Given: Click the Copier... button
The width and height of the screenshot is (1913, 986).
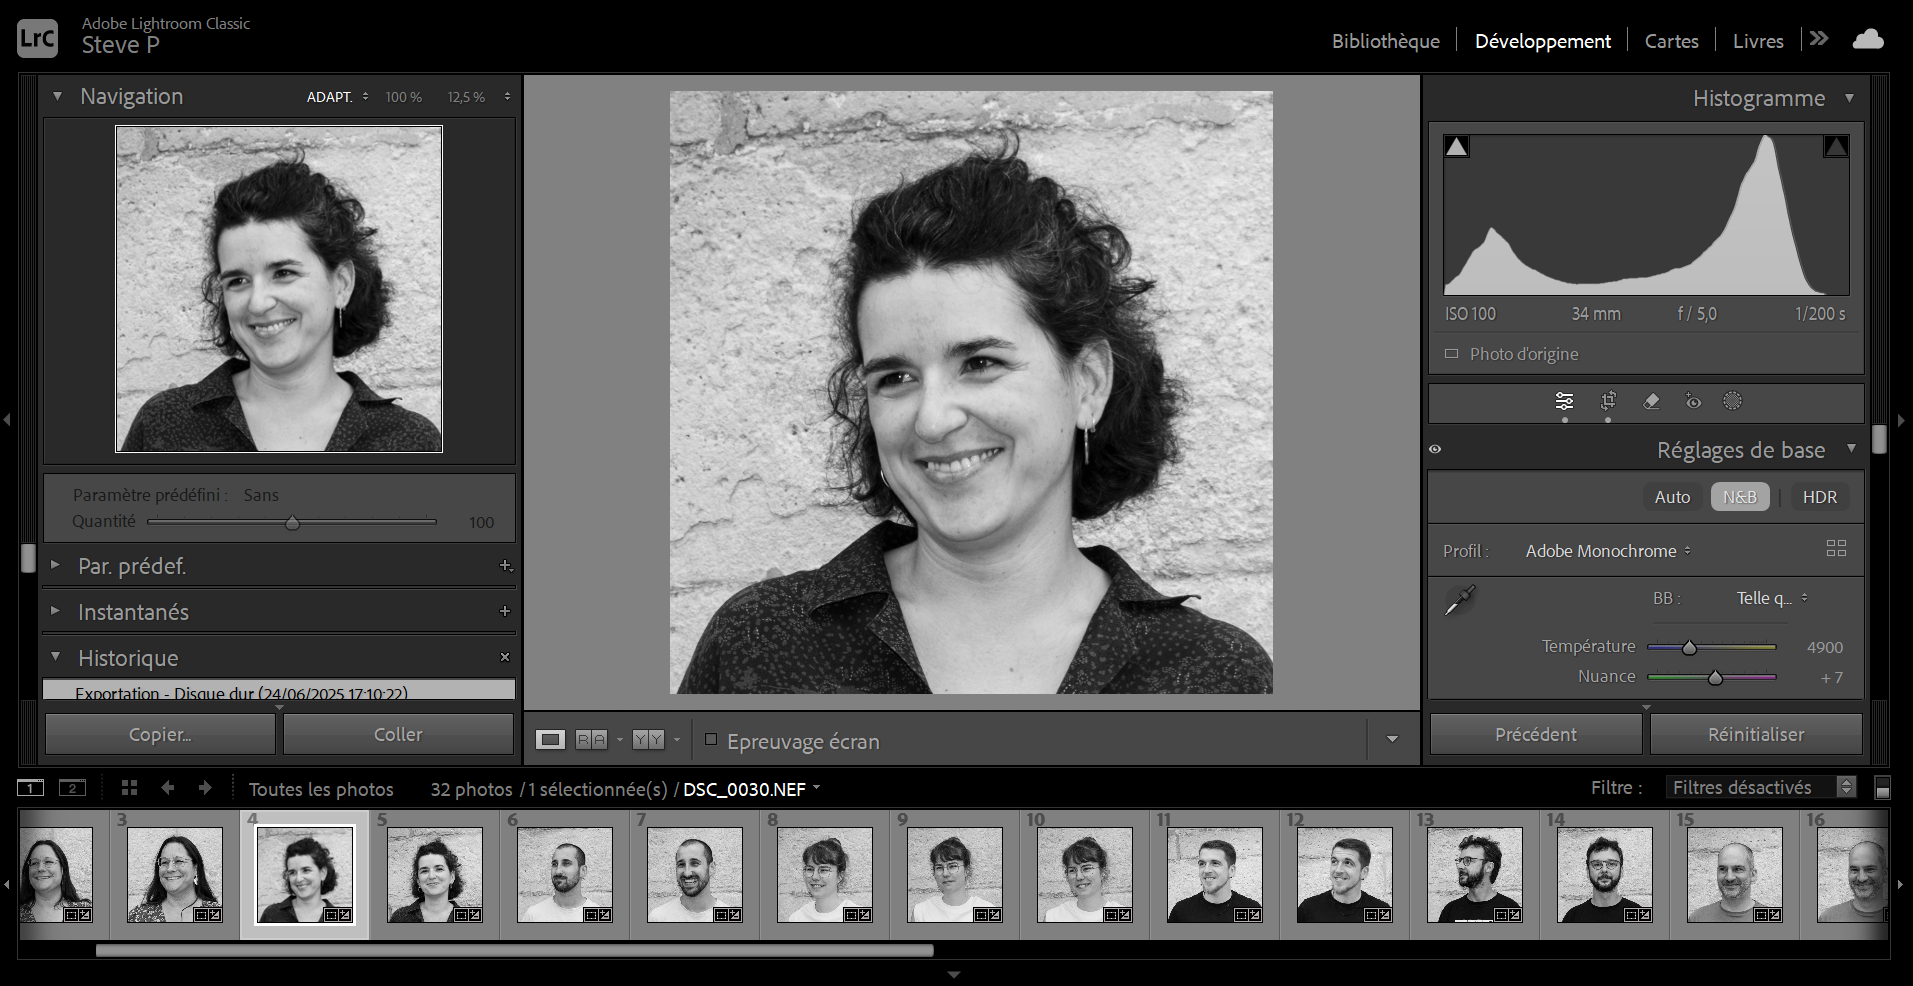Looking at the screenshot, I should [160, 734].
